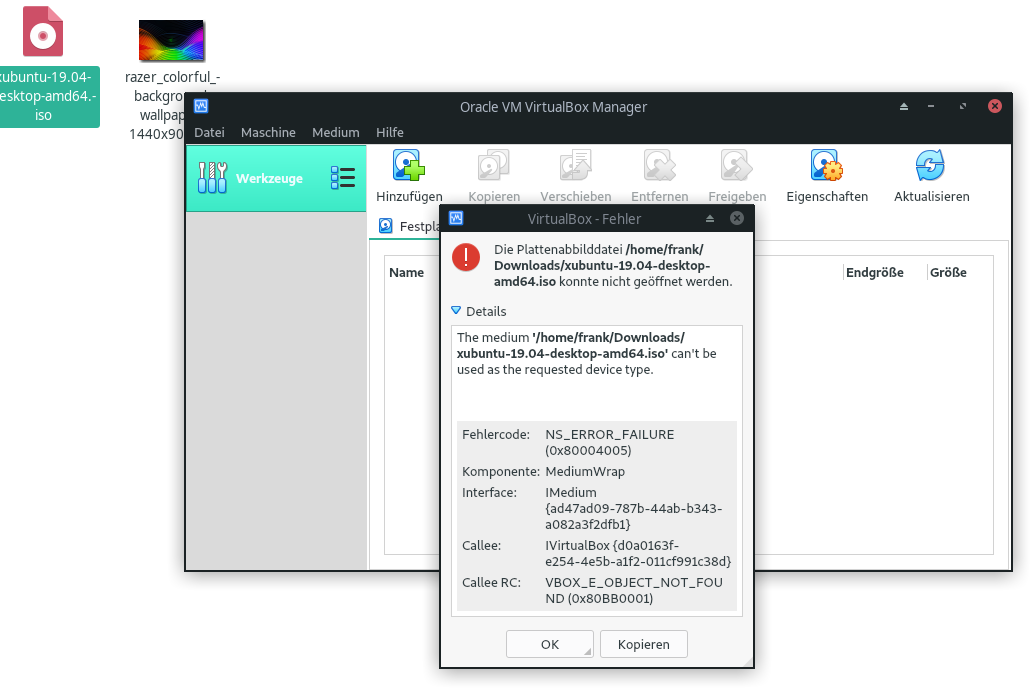
Task: Select the razer_colorful wallpaper thumbnail
Action: (x=171, y=41)
